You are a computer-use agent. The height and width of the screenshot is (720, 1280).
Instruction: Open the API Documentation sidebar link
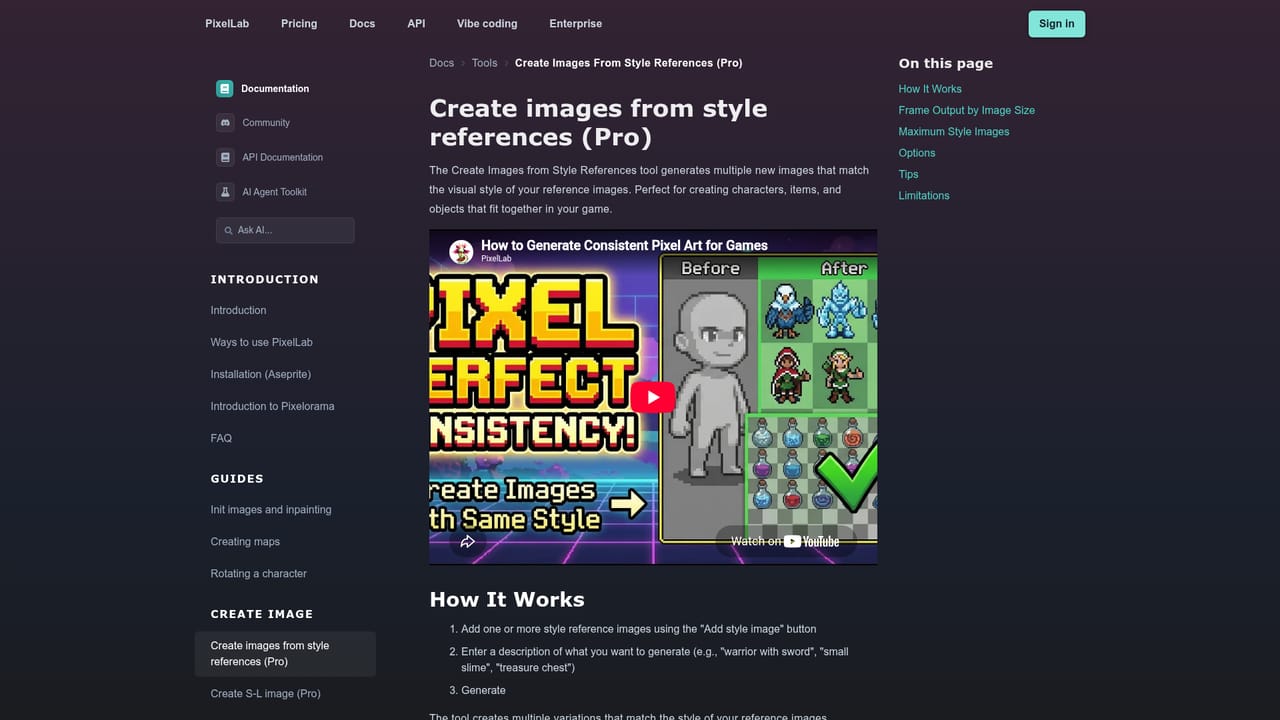coord(282,158)
